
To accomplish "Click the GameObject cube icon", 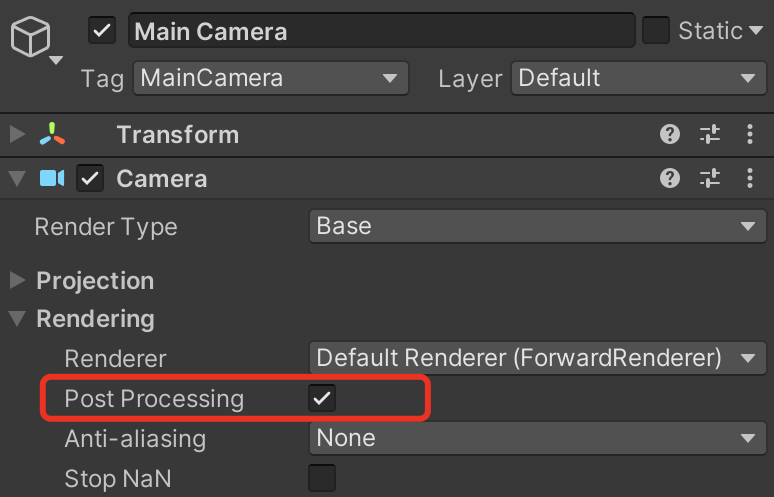I will pyautogui.click(x=31, y=37).
